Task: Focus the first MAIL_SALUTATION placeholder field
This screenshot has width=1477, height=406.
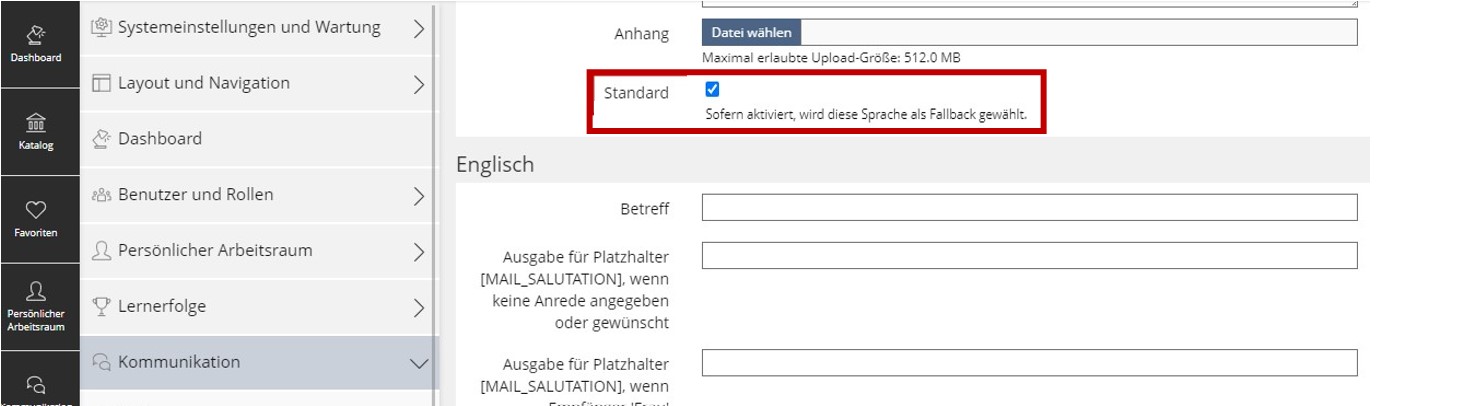Action: coord(1029,256)
